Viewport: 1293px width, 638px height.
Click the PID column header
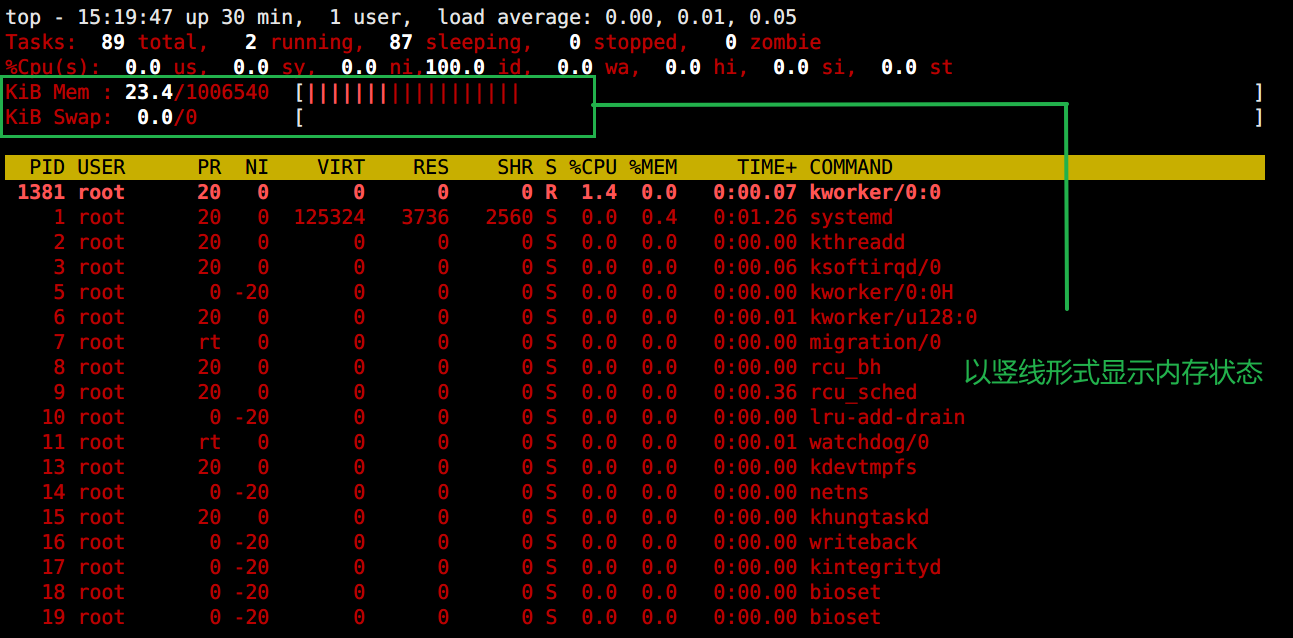(48, 167)
